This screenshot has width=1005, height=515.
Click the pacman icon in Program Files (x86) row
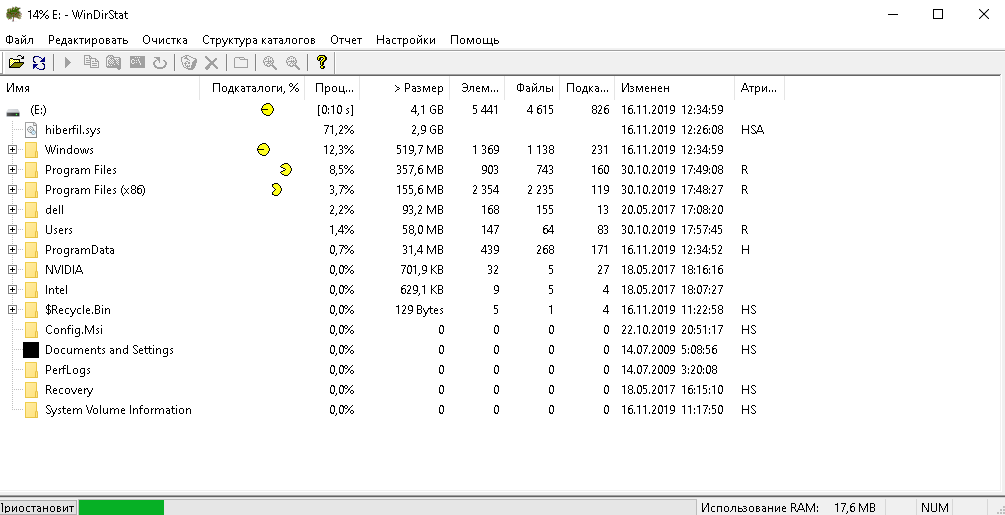[x=276, y=190]
